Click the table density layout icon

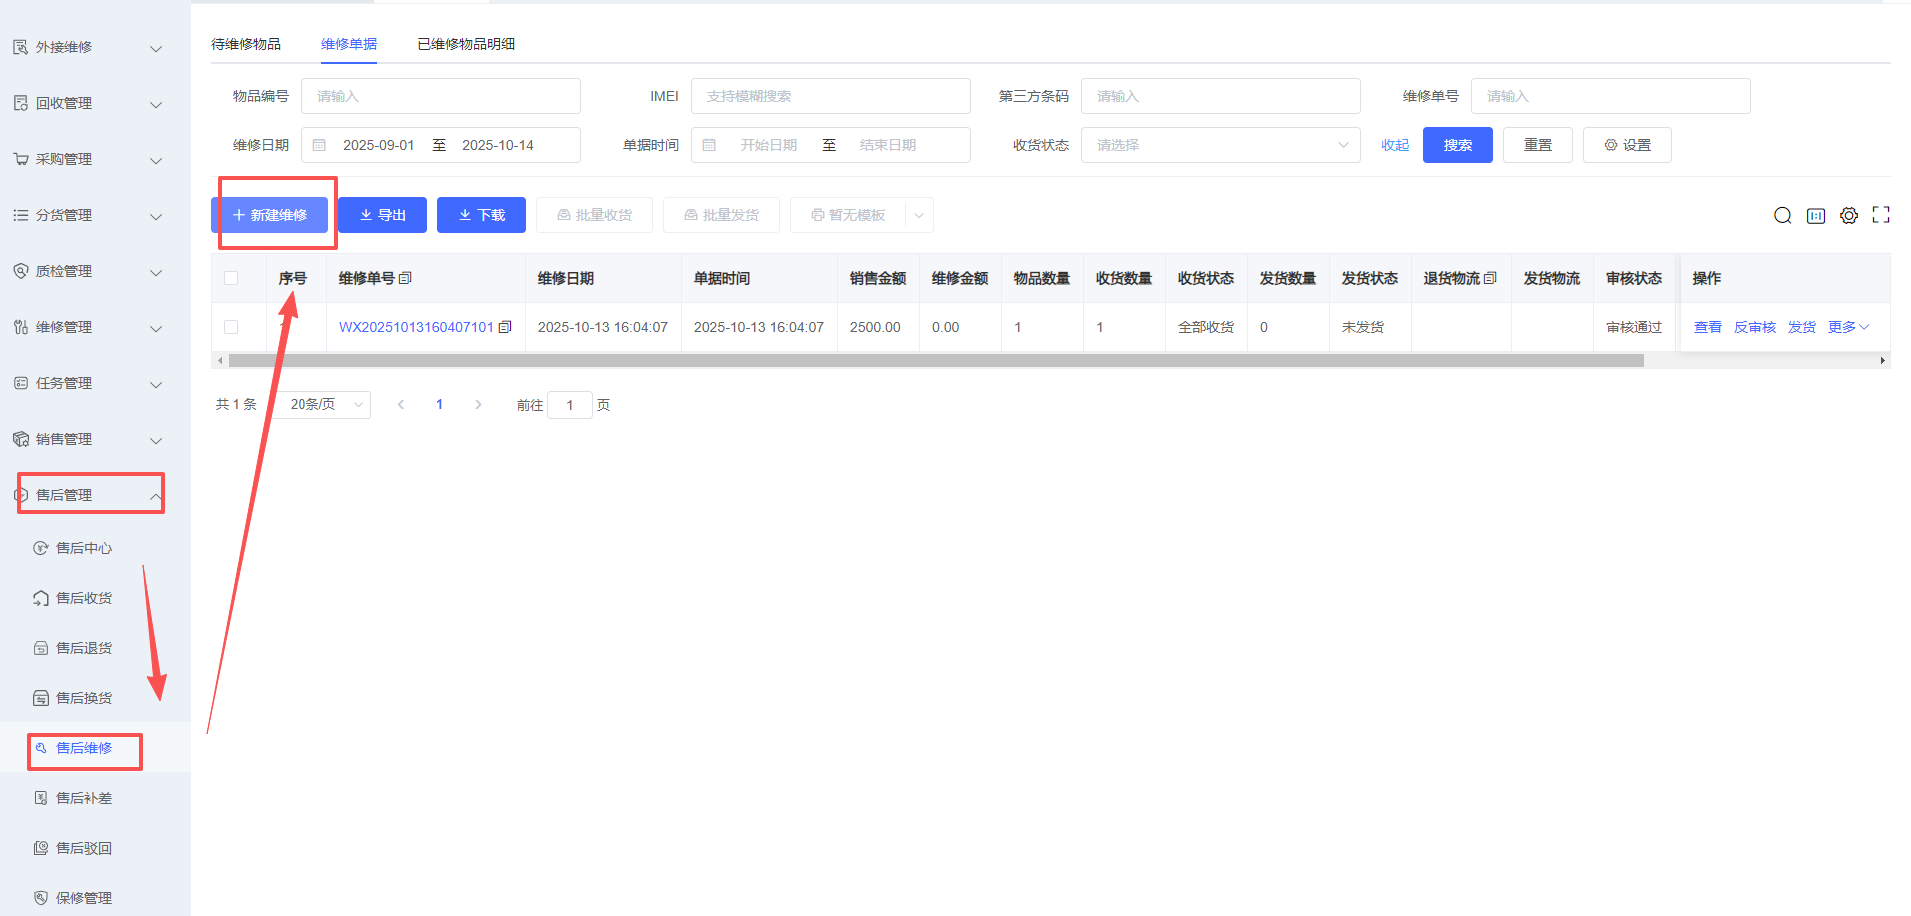(1816, 216)
